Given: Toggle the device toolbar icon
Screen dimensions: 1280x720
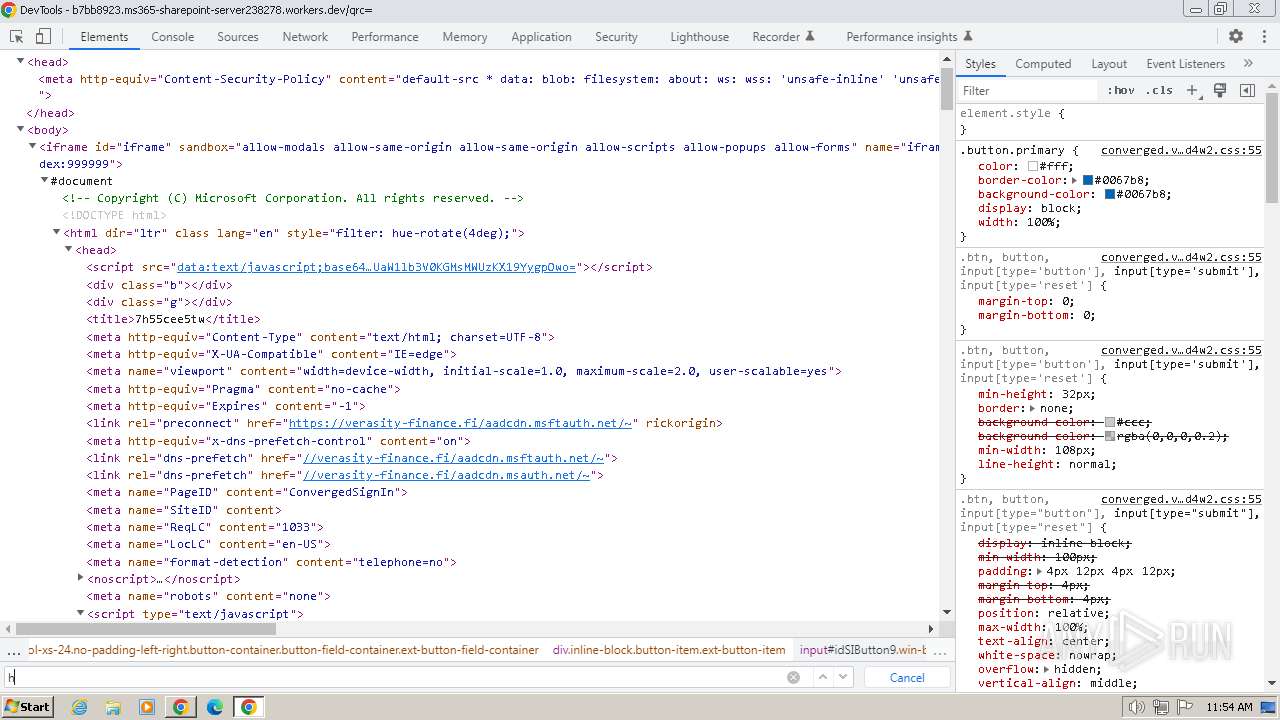Looking at the screenshot, I should 43,36.
